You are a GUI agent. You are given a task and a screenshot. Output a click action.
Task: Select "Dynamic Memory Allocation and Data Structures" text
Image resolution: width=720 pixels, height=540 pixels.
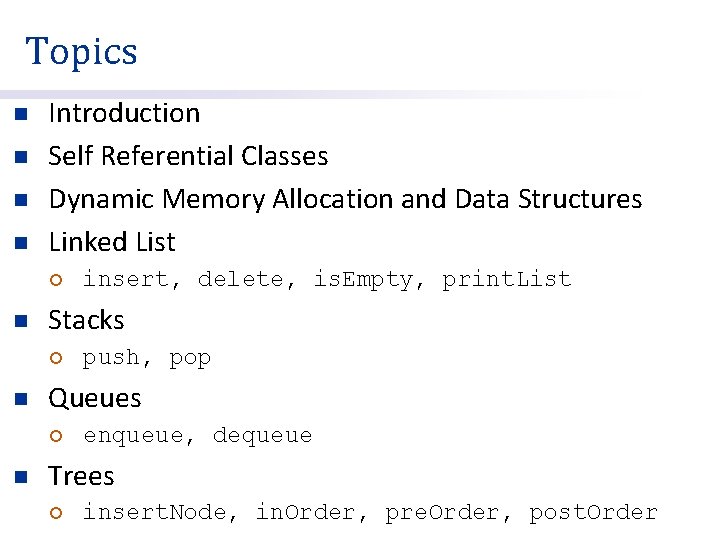(345, 199)
